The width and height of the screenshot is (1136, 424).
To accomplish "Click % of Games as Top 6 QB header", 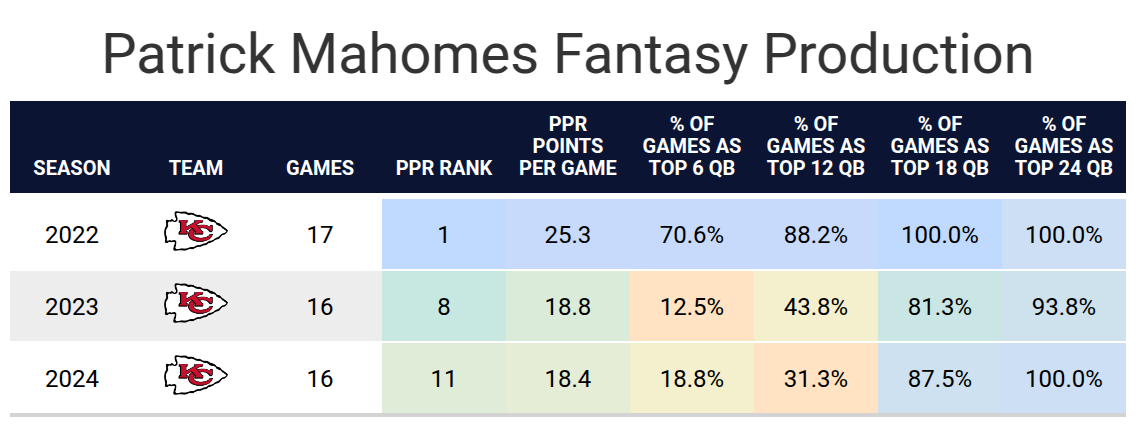I will 692,147.
